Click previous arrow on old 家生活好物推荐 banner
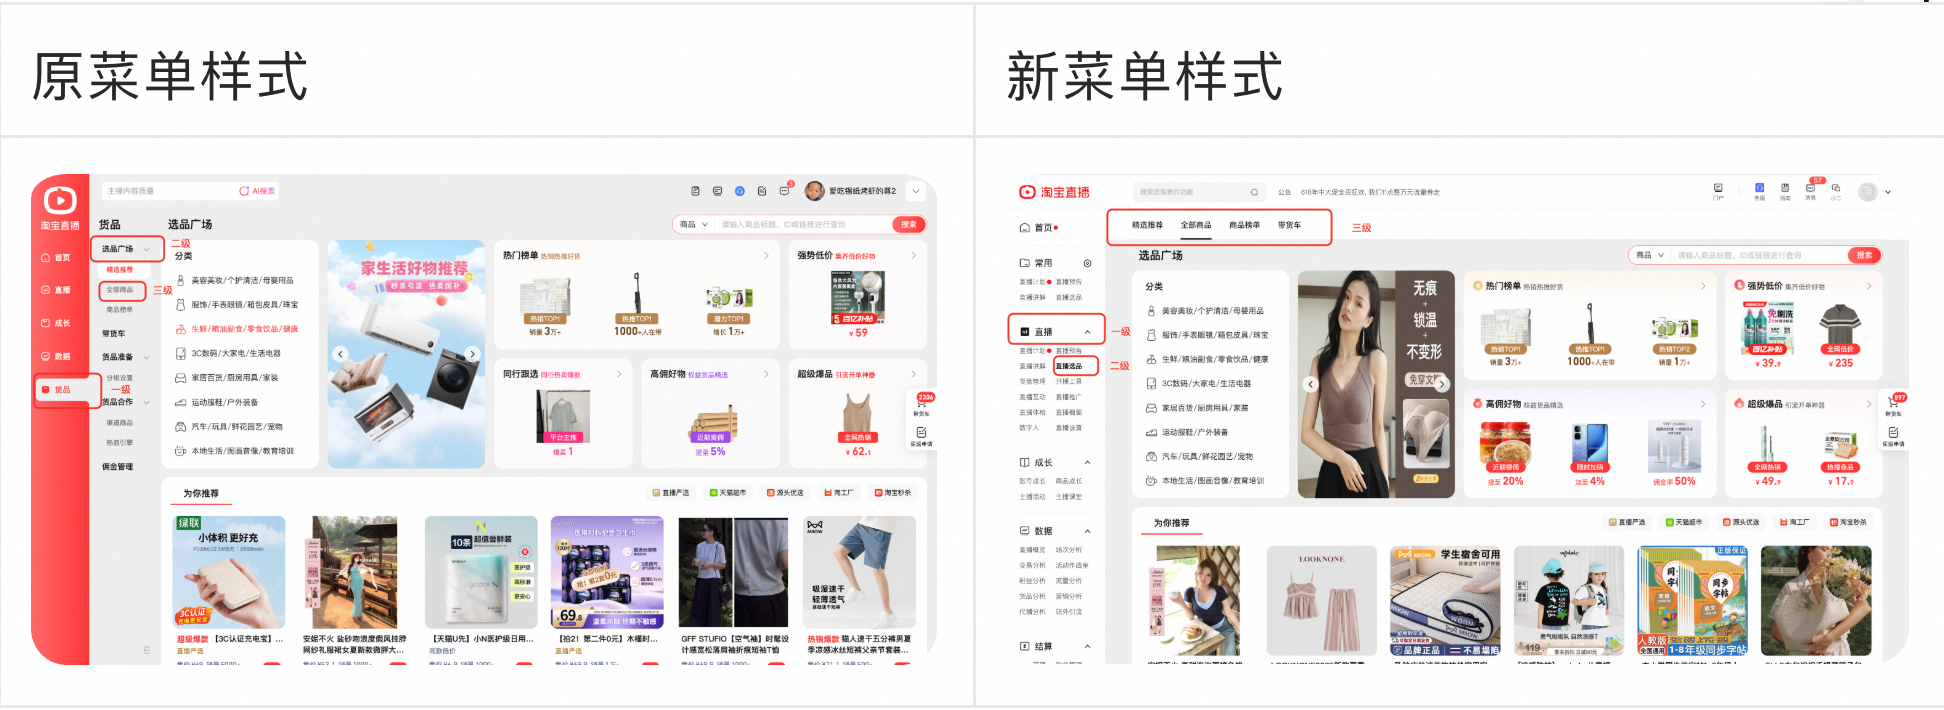1944x710 pixels. (x=340, y=354)
